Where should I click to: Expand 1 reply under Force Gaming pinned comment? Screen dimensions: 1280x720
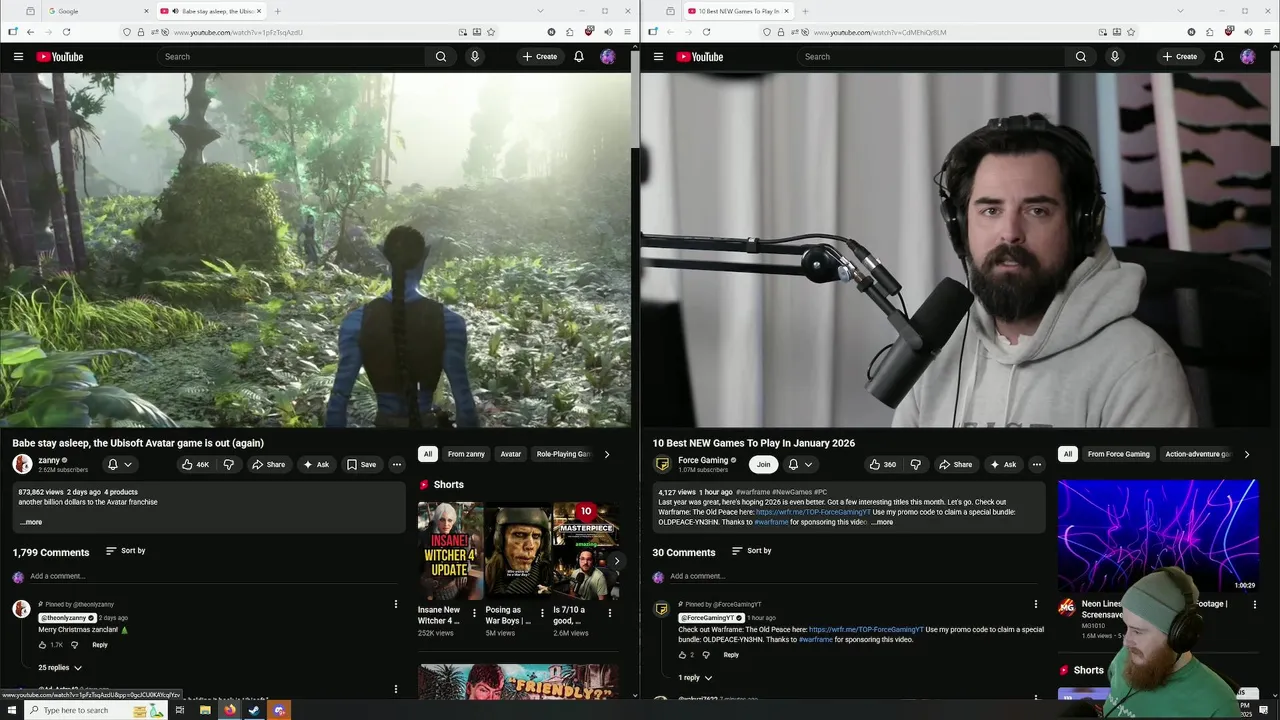click(695, 677)
